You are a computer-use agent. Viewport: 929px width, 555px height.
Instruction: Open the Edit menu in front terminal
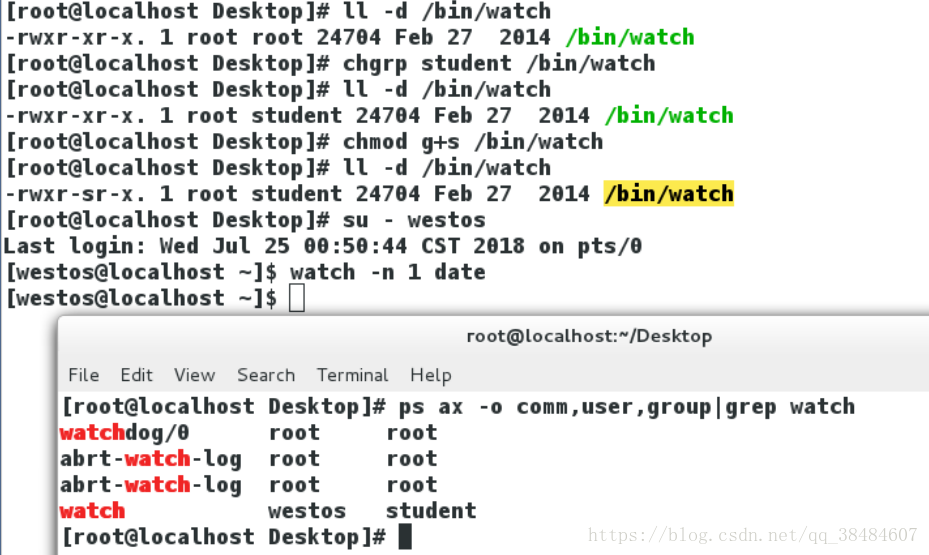(x=136, y=375)
